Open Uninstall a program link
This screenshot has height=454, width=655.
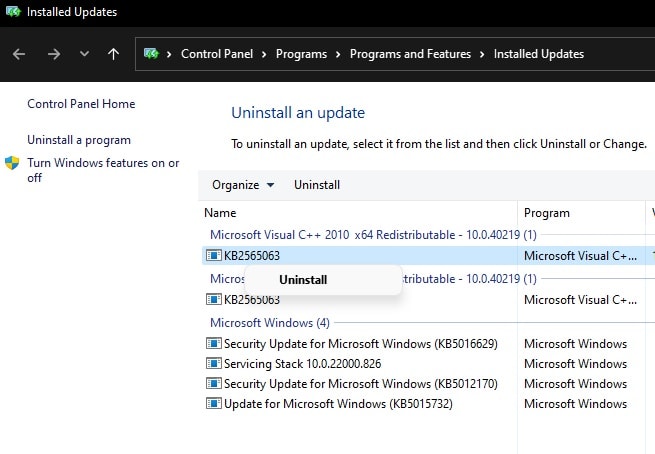coord(79,140)
